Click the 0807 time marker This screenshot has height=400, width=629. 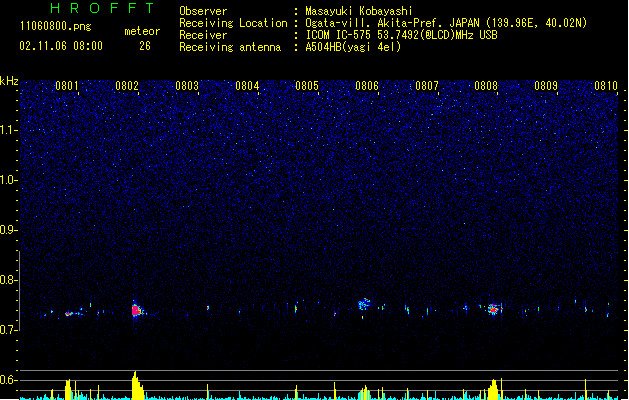click(x=426, y=86)
